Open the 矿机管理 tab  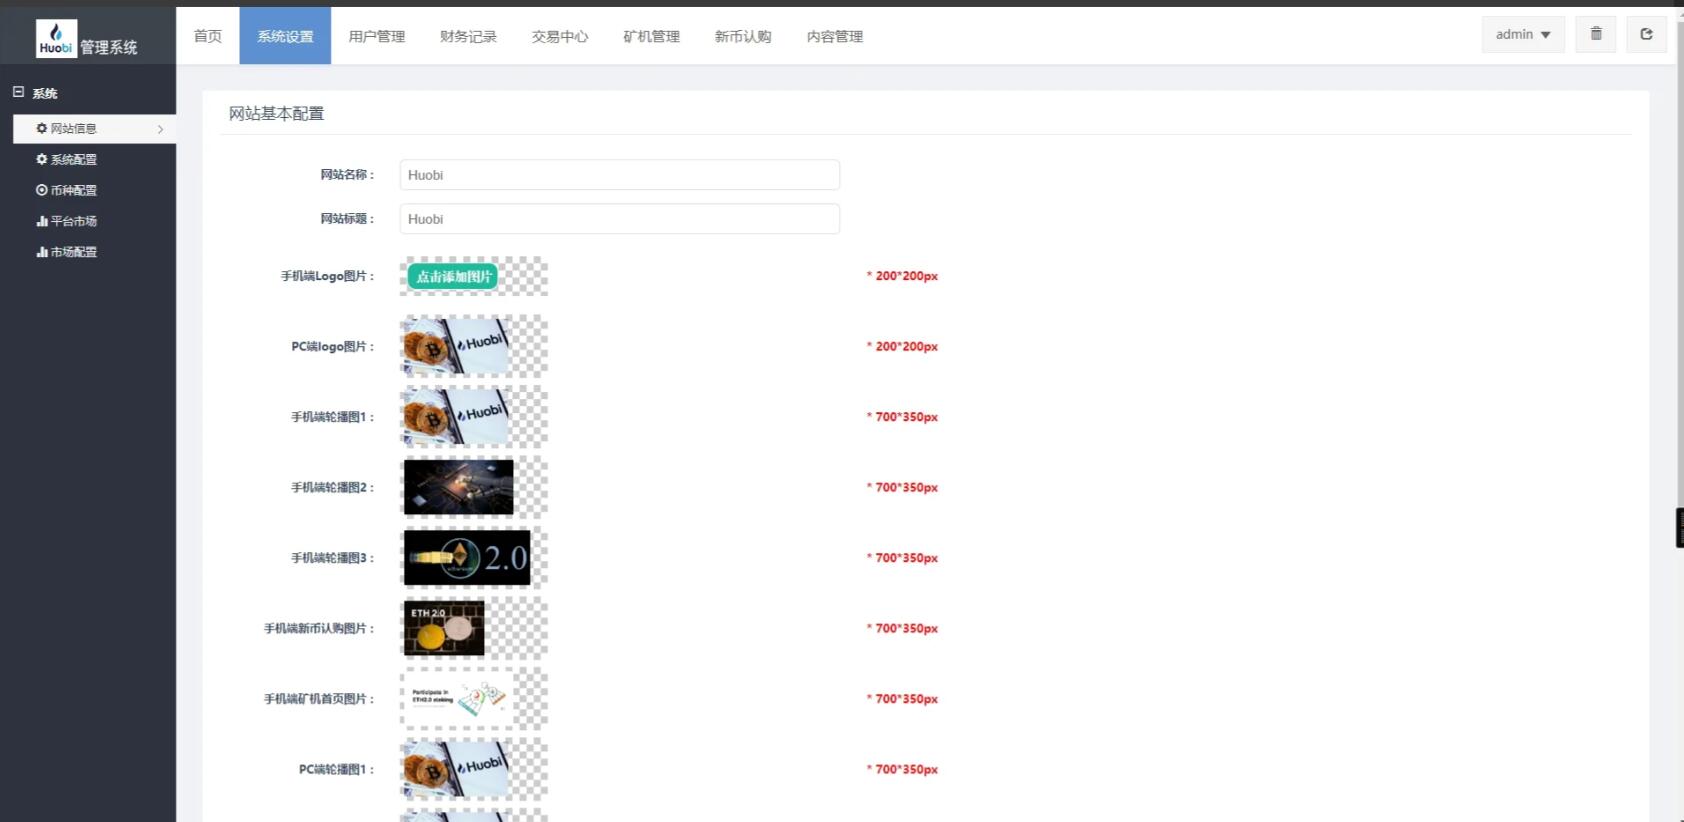coord(651,37)
